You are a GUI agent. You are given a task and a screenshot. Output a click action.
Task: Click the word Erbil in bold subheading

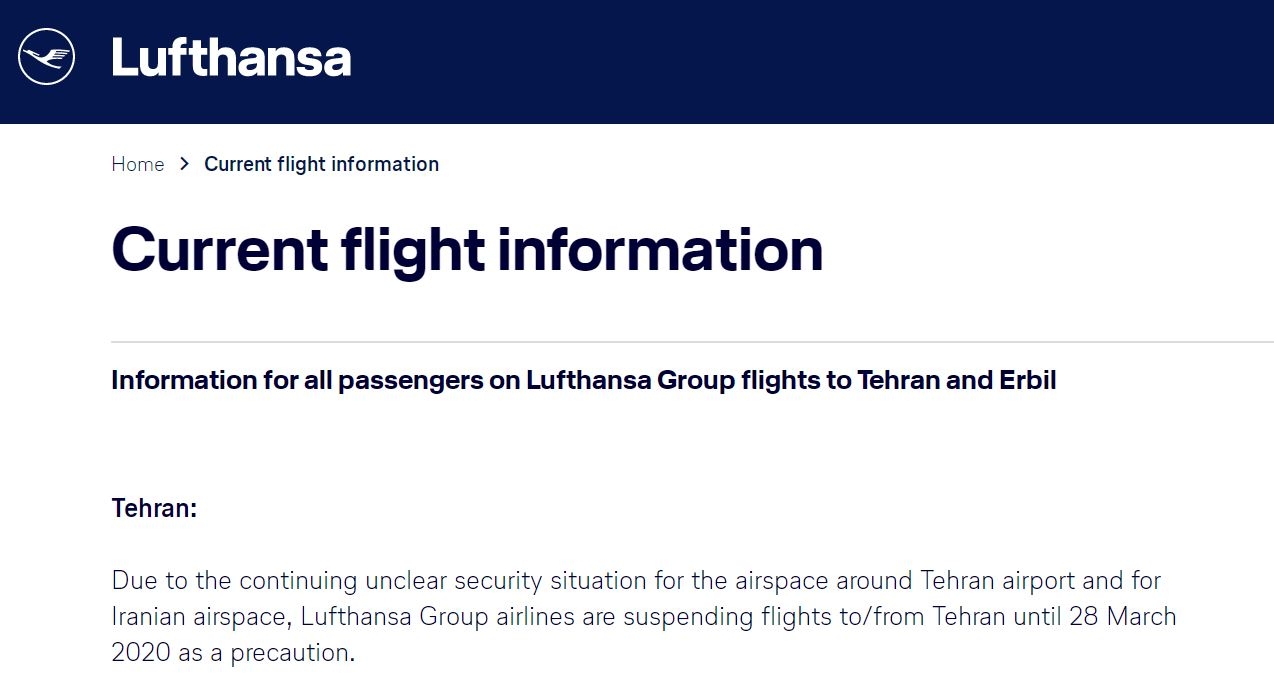click(1027, 381)
